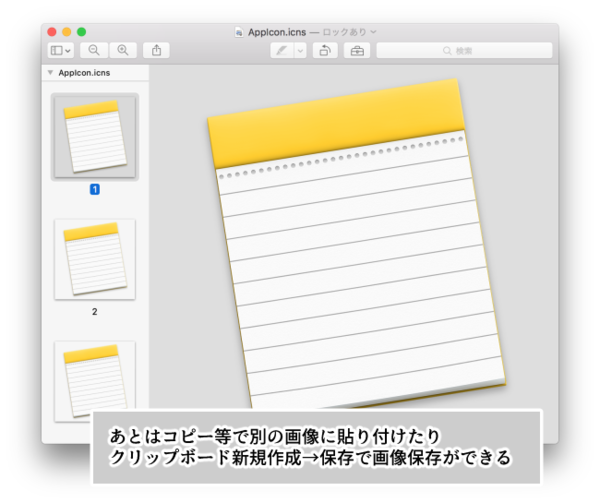Click the AppIcon.icns document icon in title bar
The width and height of the screenshot is (600, 503).
coord(239,32)
